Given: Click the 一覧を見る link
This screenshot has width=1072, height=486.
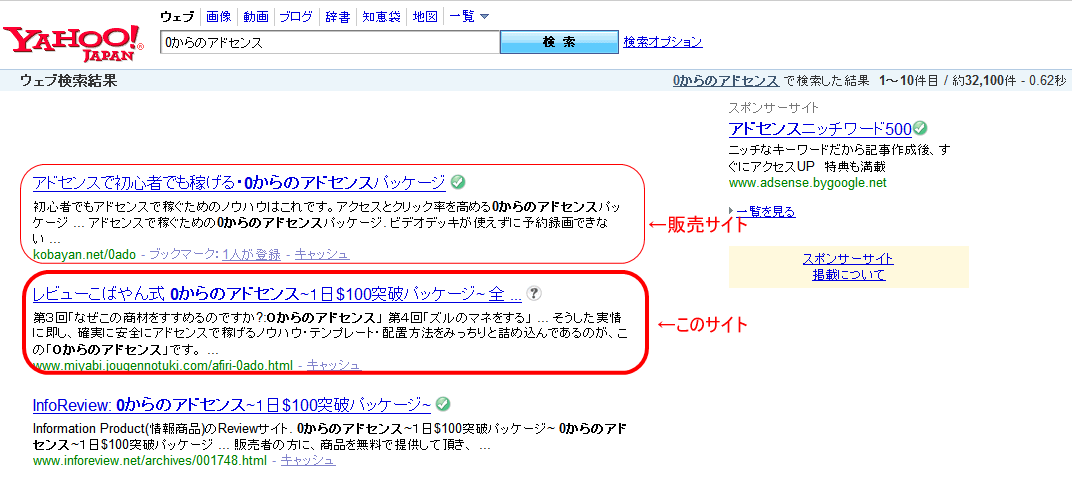Looking at the screenshot, I should click(766, 211).
